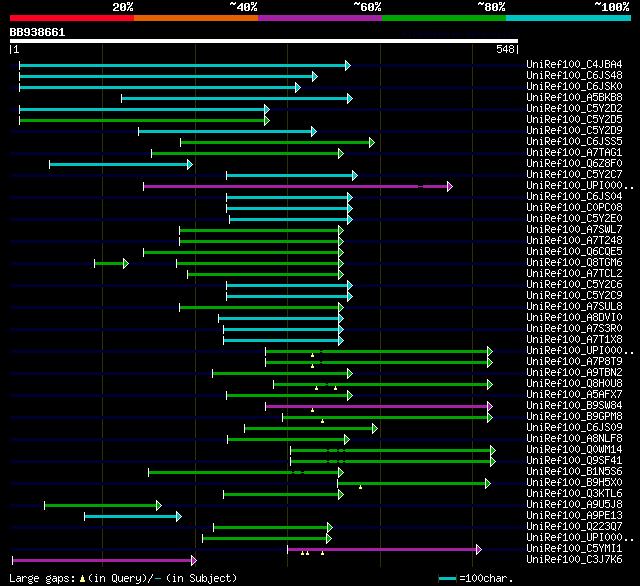Click the UniRef100_B9H5X0 text label
640x586 pixels.
[x=574, y=483]
